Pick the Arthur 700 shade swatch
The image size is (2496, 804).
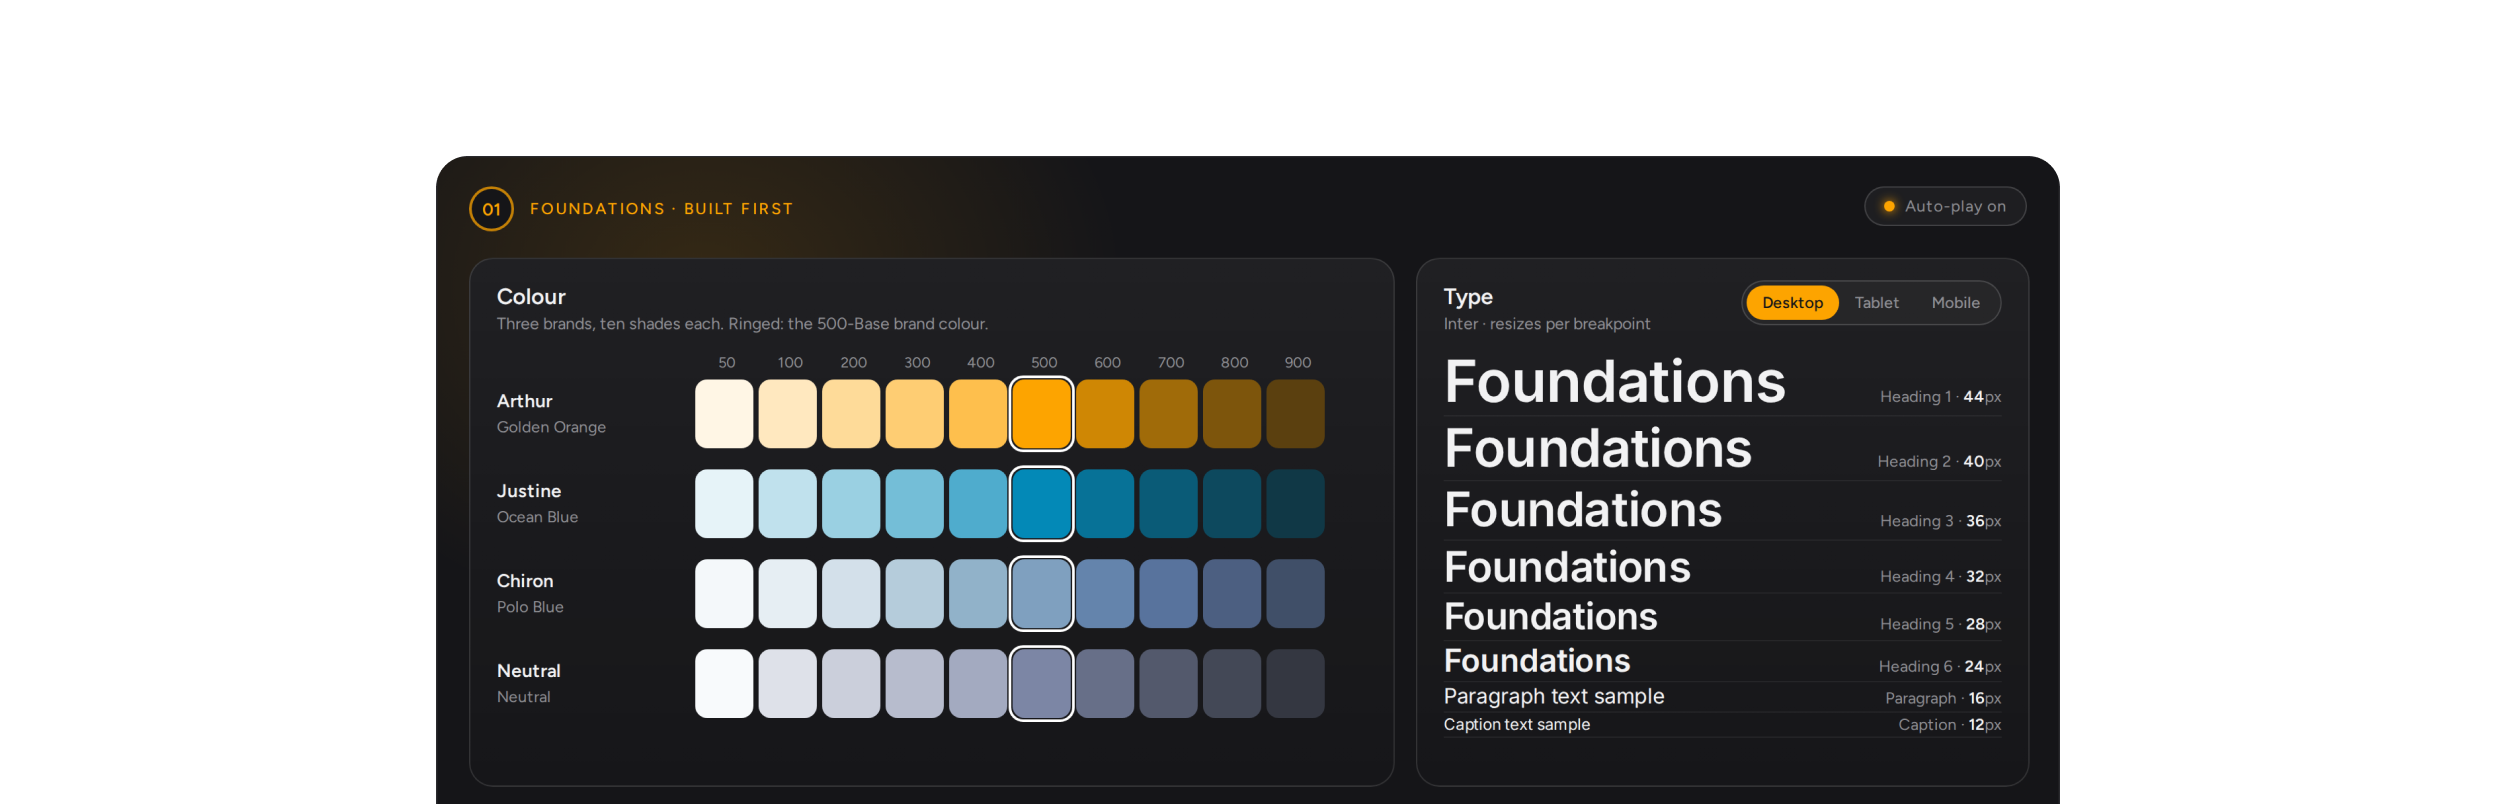pos(1168,414)
